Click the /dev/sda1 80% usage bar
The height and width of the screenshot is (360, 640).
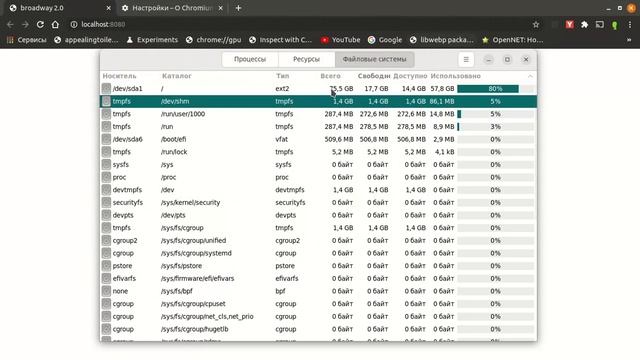495,89
